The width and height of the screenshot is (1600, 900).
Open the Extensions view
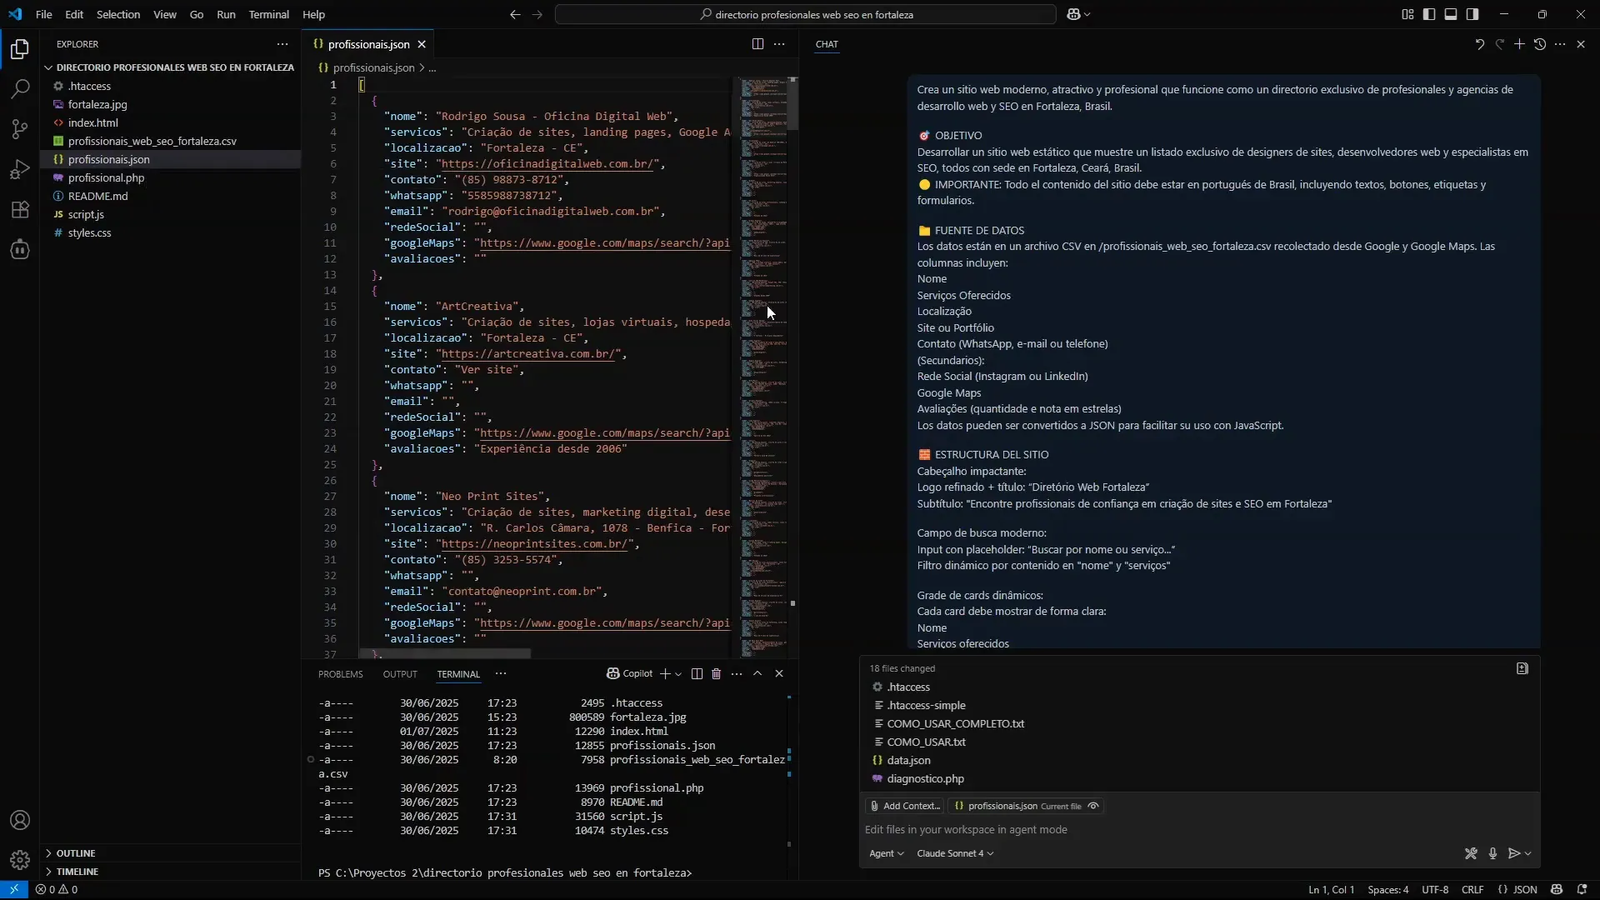click(20, 210)
